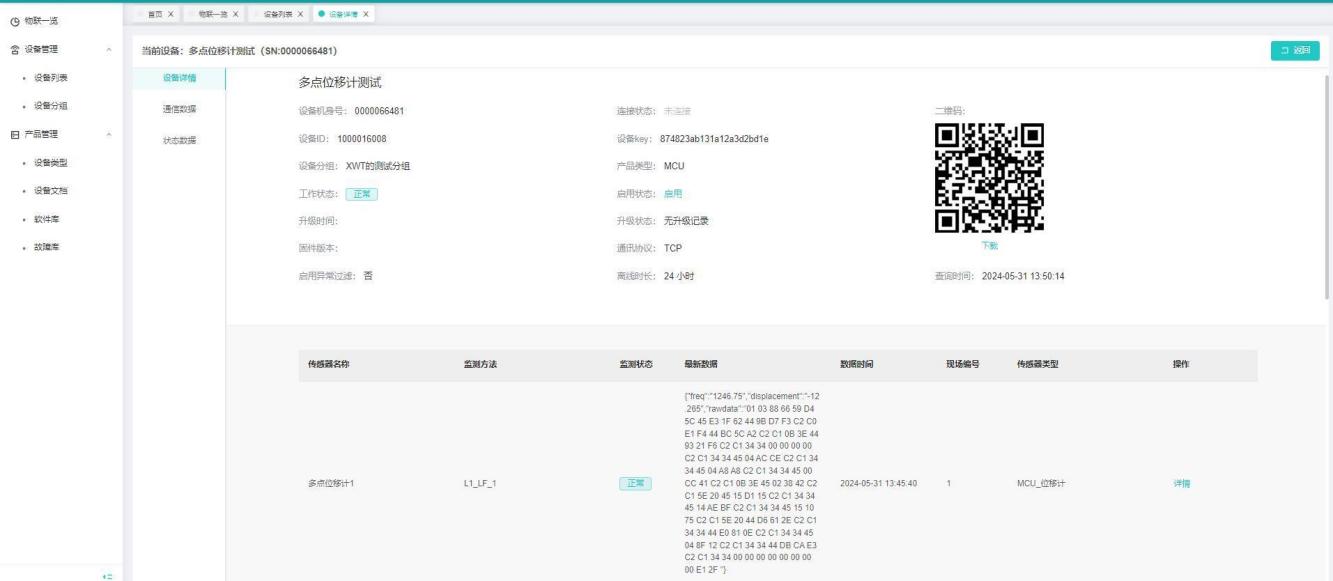Collapse the sidebar using bottom toggle icon
The height and width of the screenshot is (581, 1333).
pyautogui.click(x=107, y=575)
